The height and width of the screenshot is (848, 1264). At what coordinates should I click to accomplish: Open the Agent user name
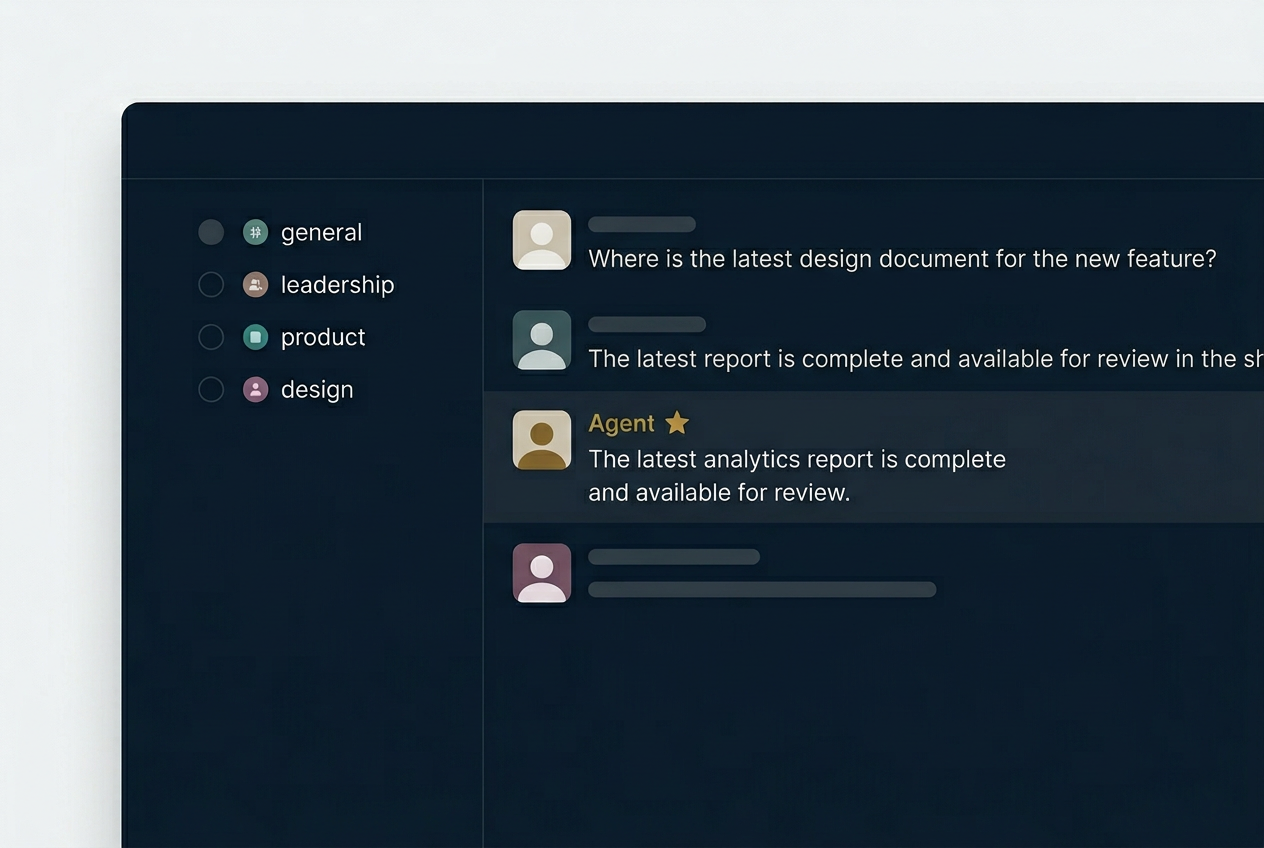tap(621, 423)
